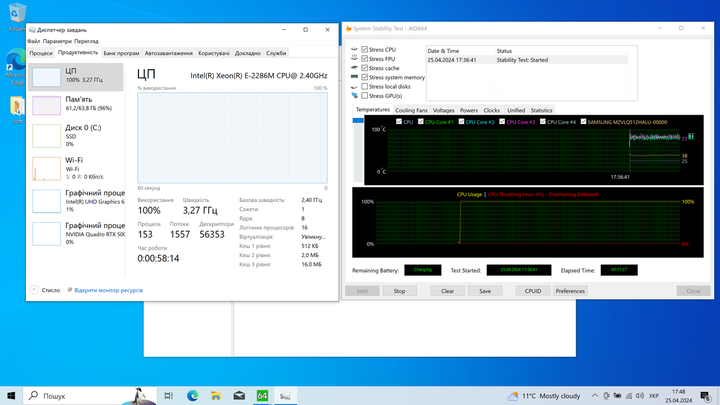Enable the Stress local disks checkbox

pyautogui.click(x=365, y=86)
